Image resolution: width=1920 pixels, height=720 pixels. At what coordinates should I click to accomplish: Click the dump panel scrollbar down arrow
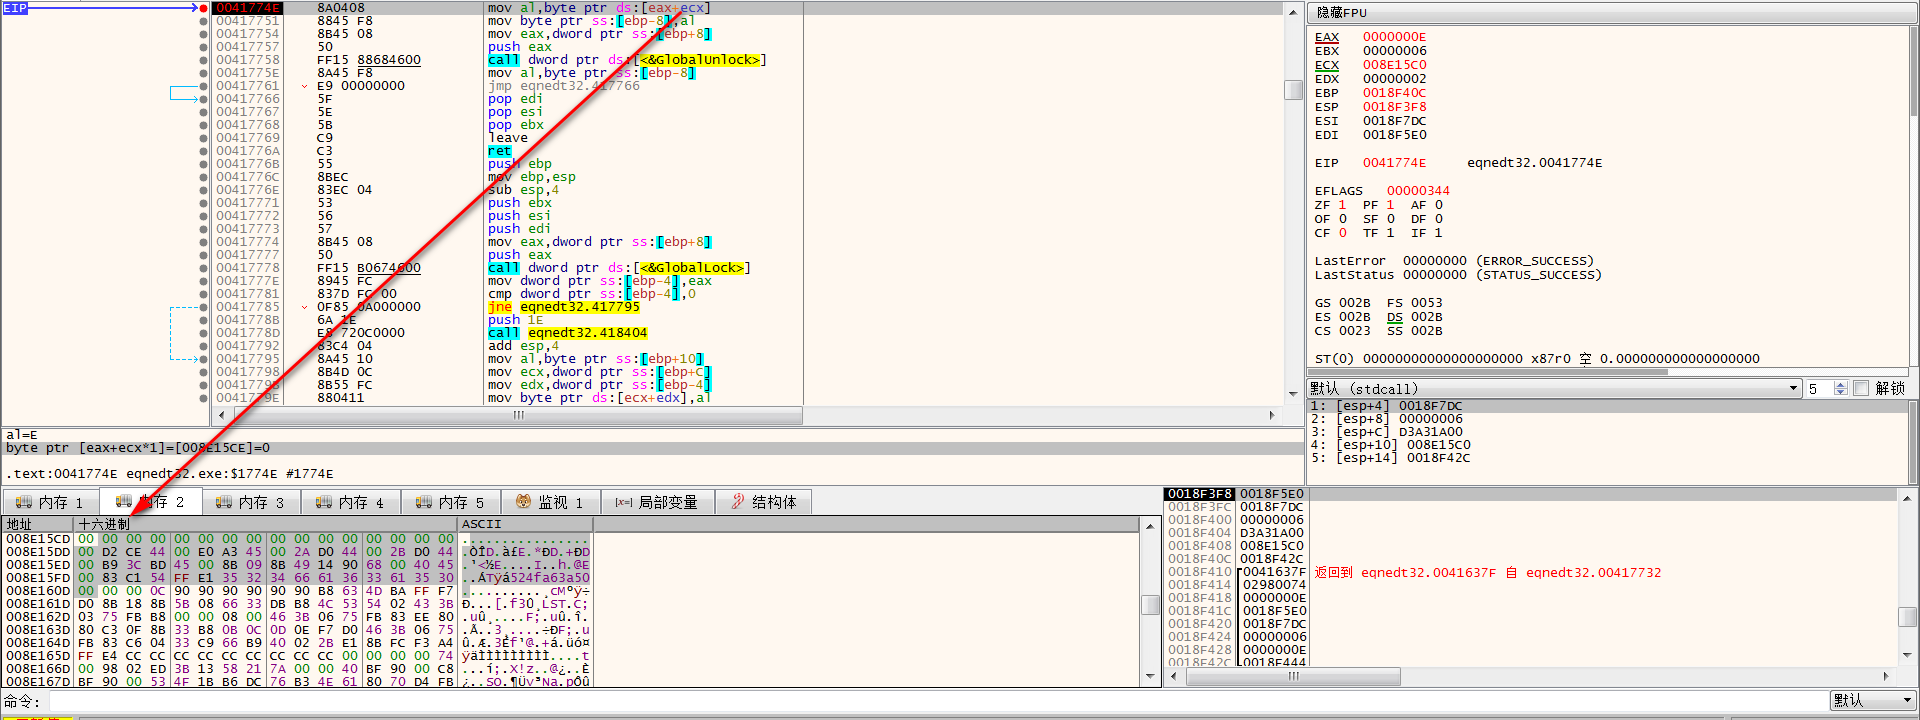tap(1151, 677)
